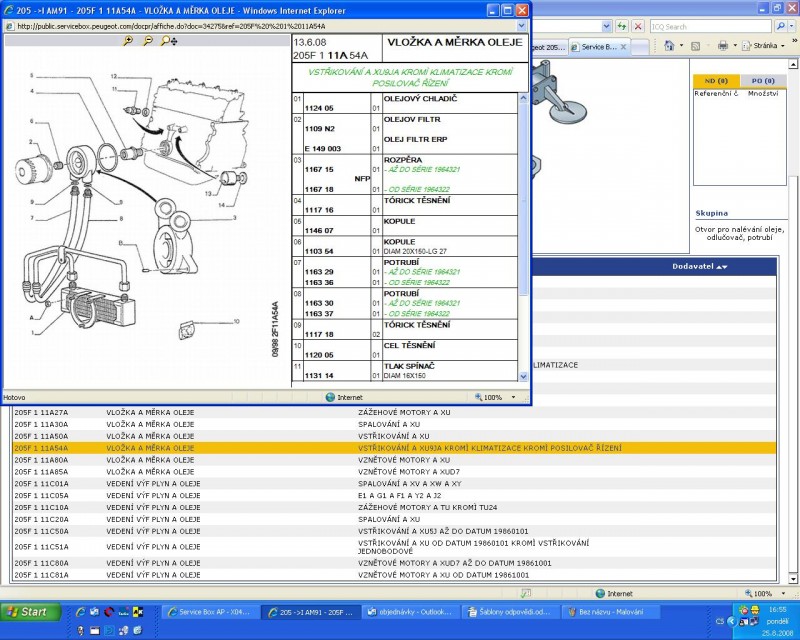Switch to the PO (0) tab
The image size is (800, 640).
pyautogui.click(x=762, y=80)
